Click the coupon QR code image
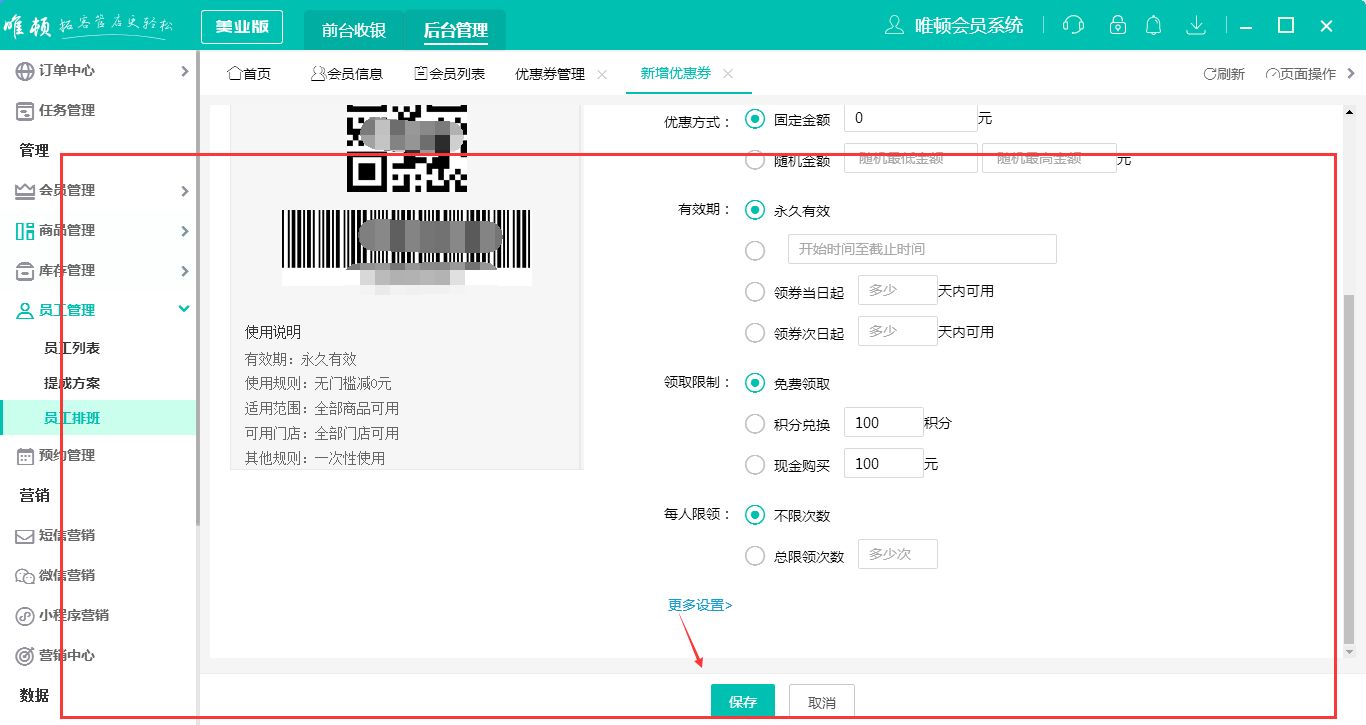Viewport: 1366px width, 725px height. (x=406, y=148)
